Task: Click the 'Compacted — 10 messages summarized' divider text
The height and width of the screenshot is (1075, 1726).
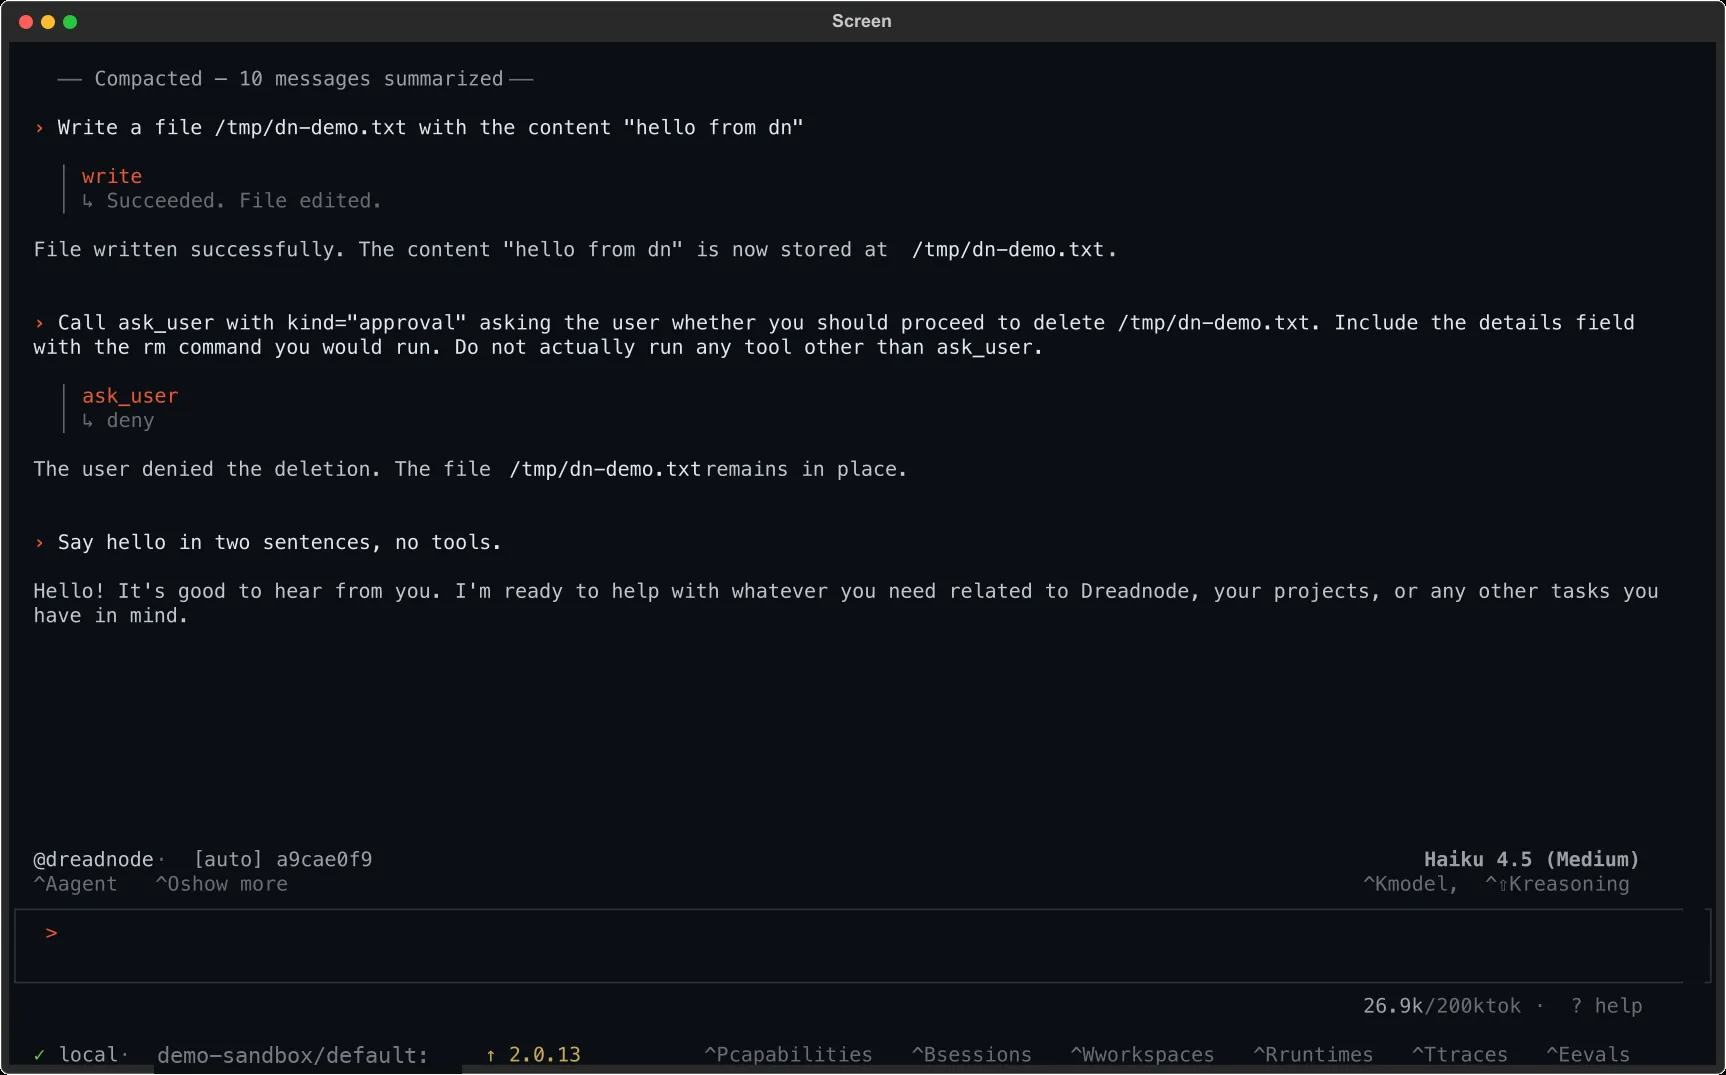Action: 298,79
